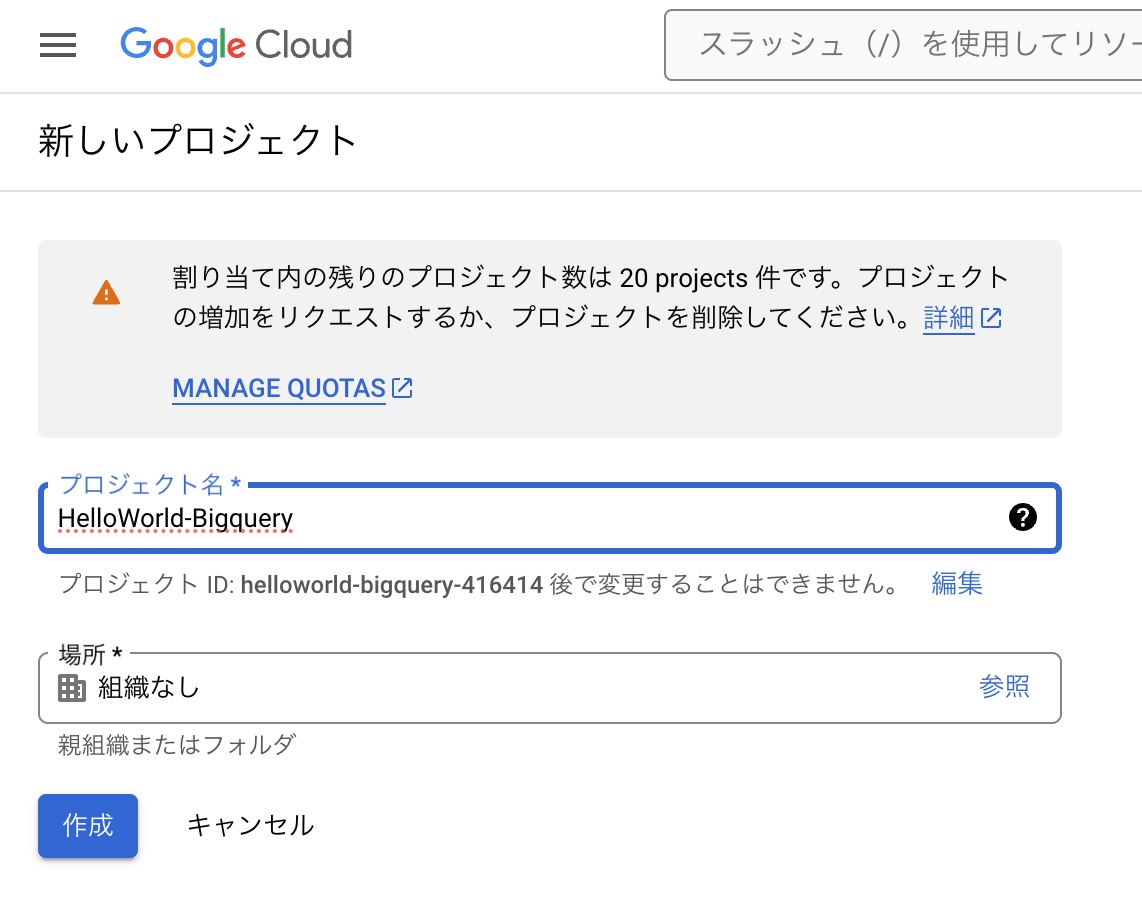
Task: Click the Google Cloud logo
Action: 236,45
